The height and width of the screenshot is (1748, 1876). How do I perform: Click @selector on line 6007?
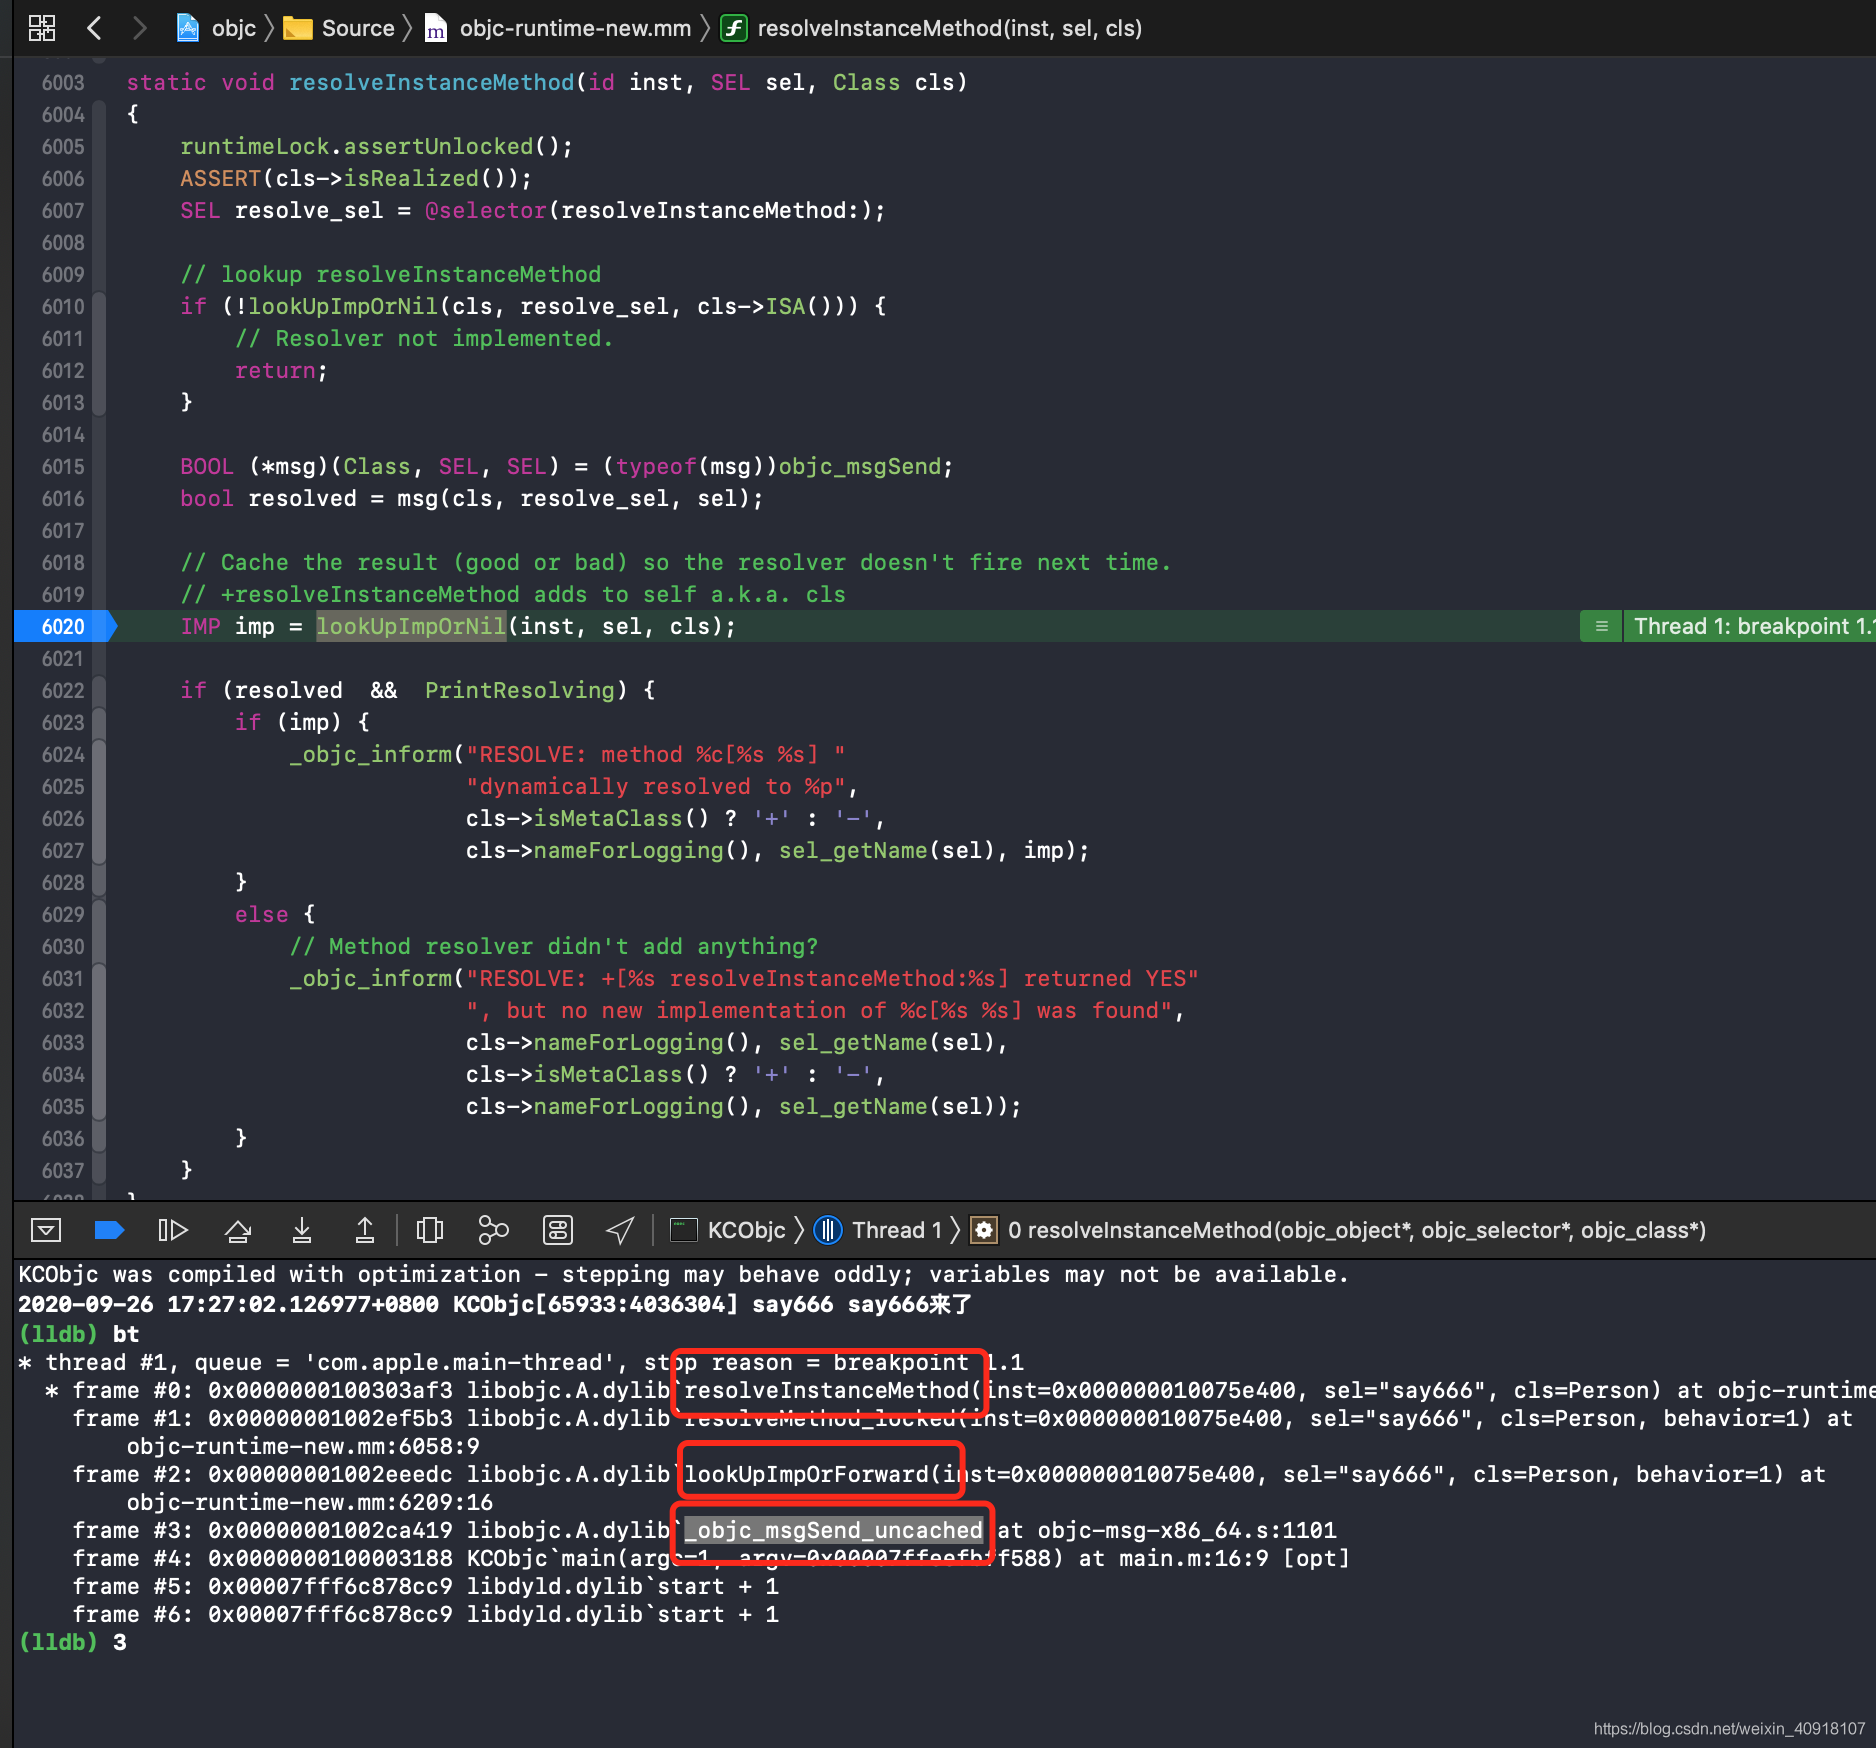(486, 210)
